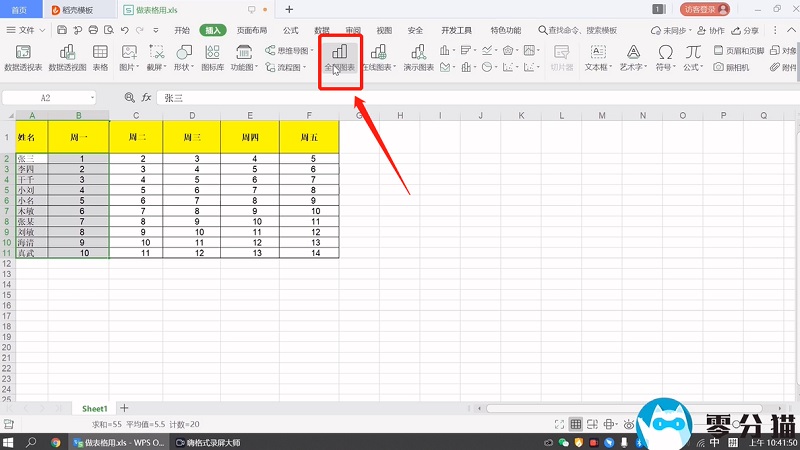Switch to the 页面布局 ribbon tab
The height and width of the screenshot is (450, 800).
251,30
